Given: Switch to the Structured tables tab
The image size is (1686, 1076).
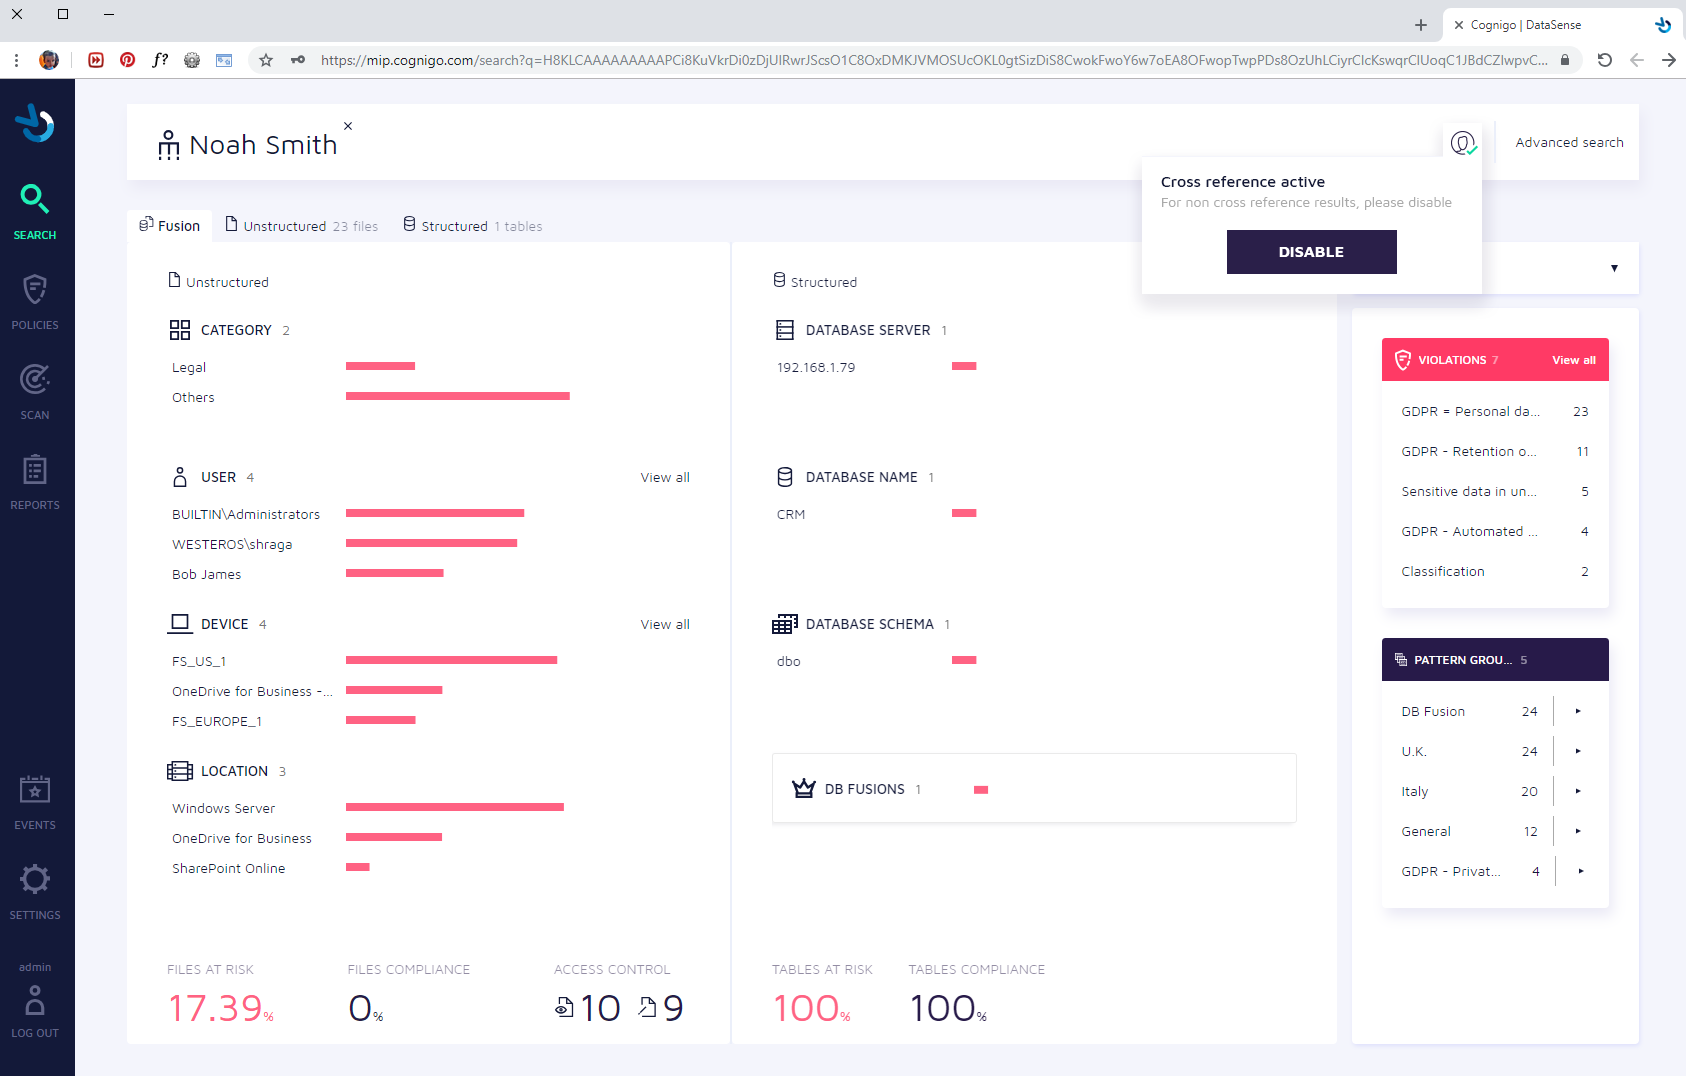Looking at the screenshot, I should pyautogui.click(x=472, y=226).
